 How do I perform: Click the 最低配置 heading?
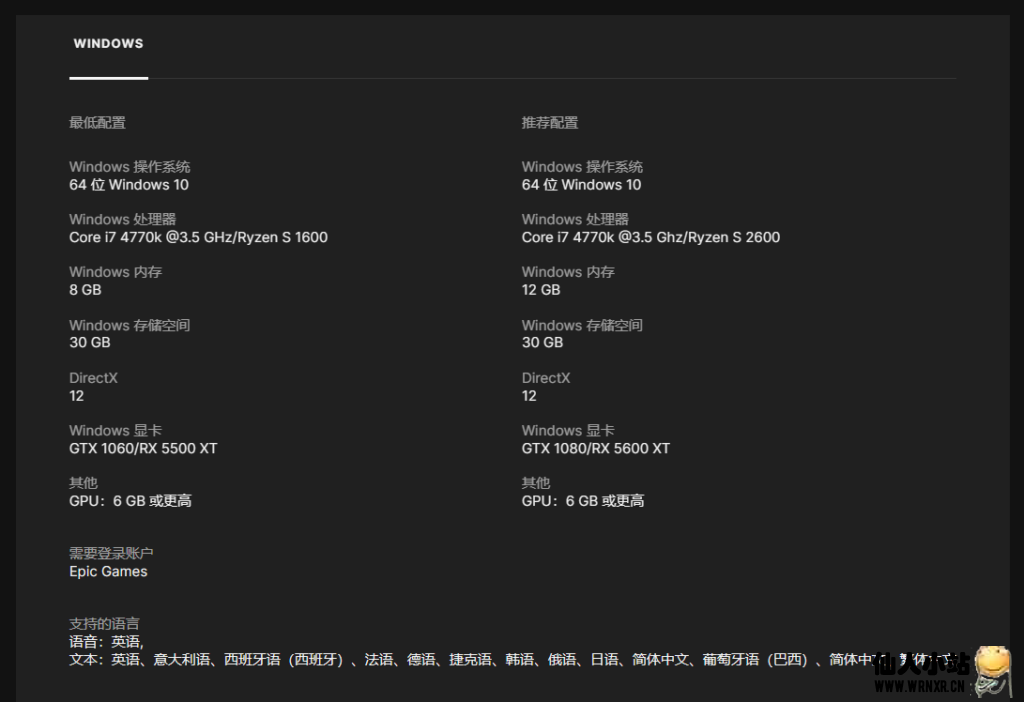point(97,123)
